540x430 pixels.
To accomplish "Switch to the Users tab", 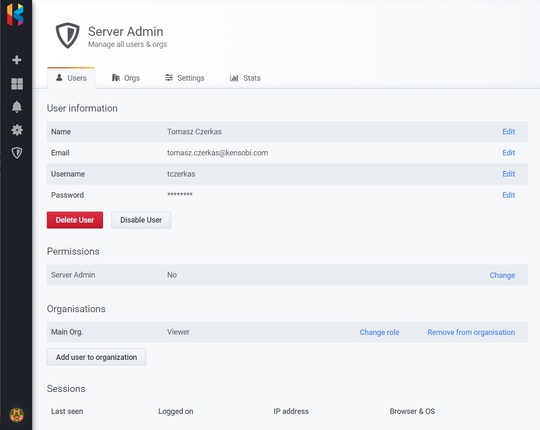I will (x=71, y=78).
